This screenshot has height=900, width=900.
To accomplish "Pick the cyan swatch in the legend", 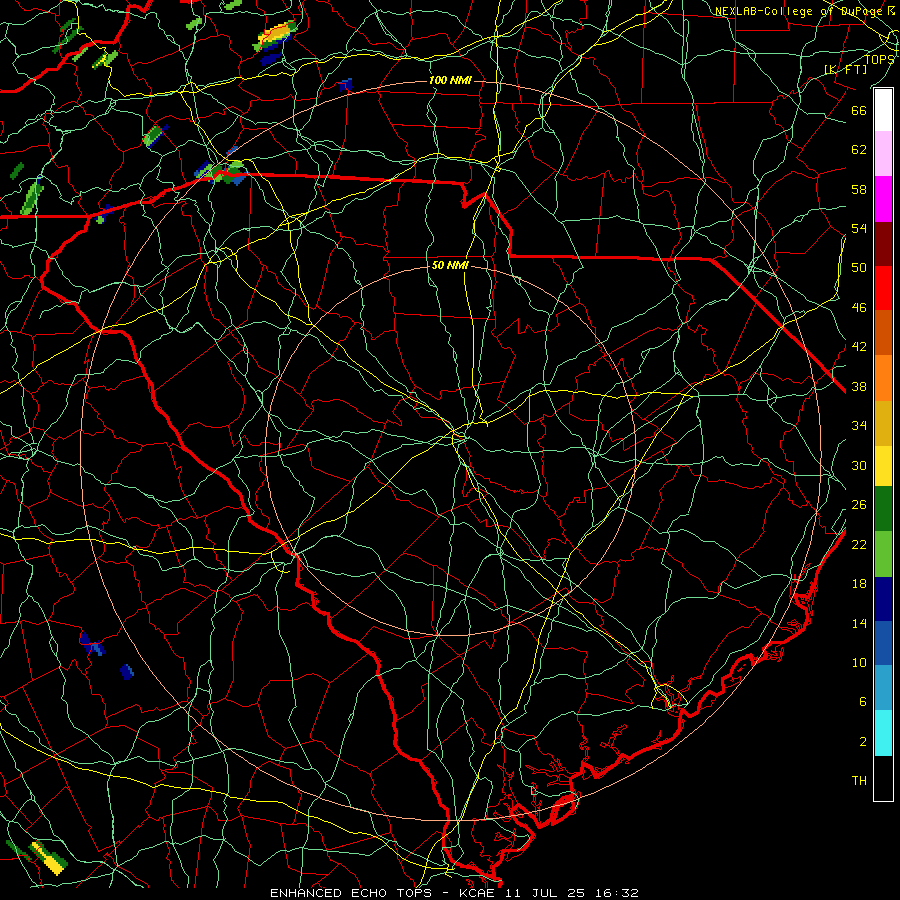I will pyautogui.click(x=883, y=733).
